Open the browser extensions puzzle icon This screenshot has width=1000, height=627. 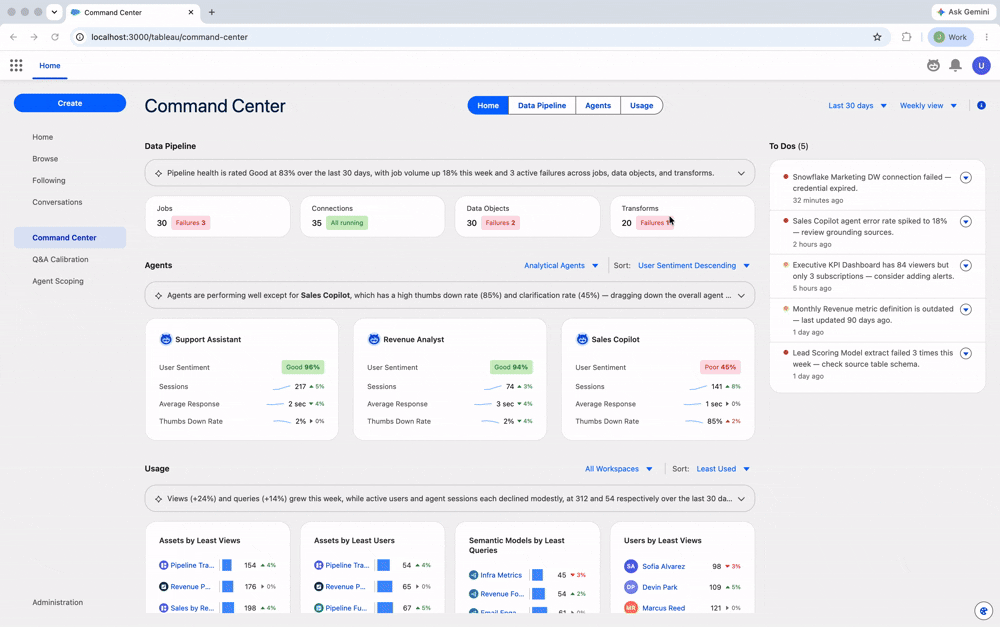[906, 37]
